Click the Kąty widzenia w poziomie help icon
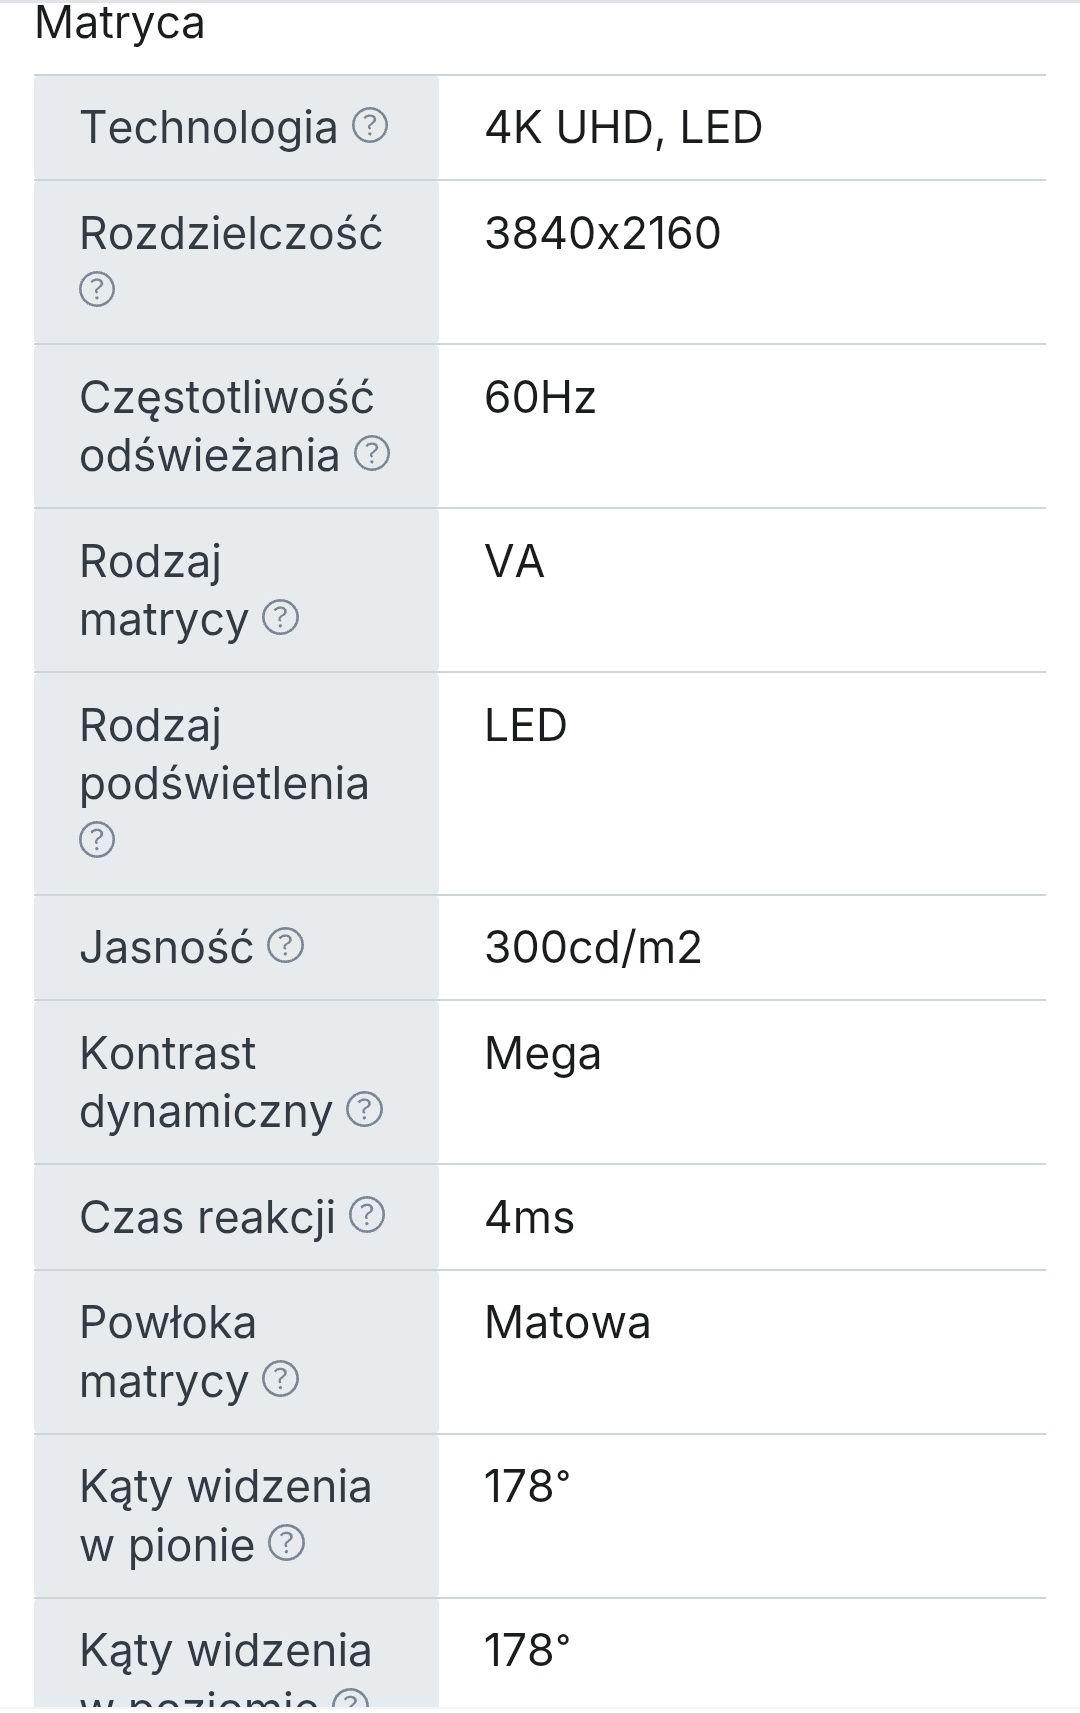1080x1713 pixels. (350, 1700)
